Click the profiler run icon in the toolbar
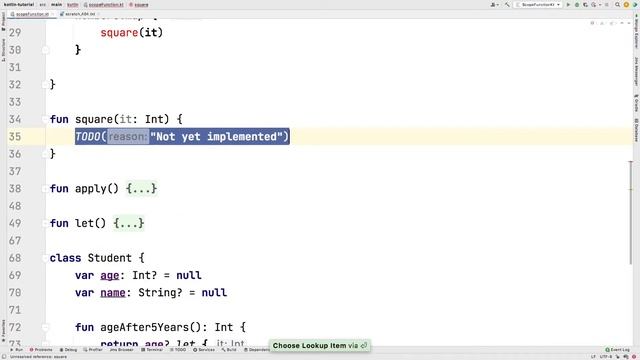Image resolution: width=640 pixels, height=360 pixels. pyautogui.click(x=593, y=4)
